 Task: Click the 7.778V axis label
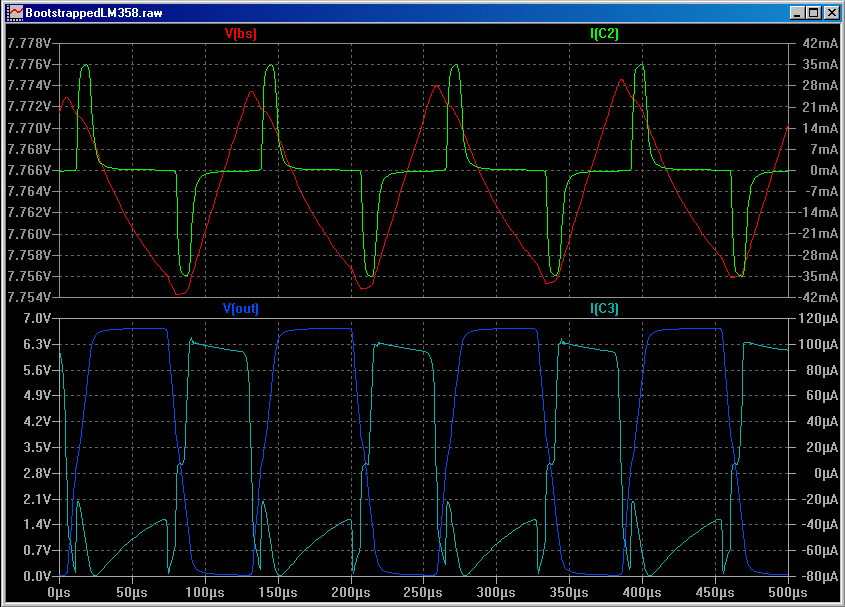point(29,43)
